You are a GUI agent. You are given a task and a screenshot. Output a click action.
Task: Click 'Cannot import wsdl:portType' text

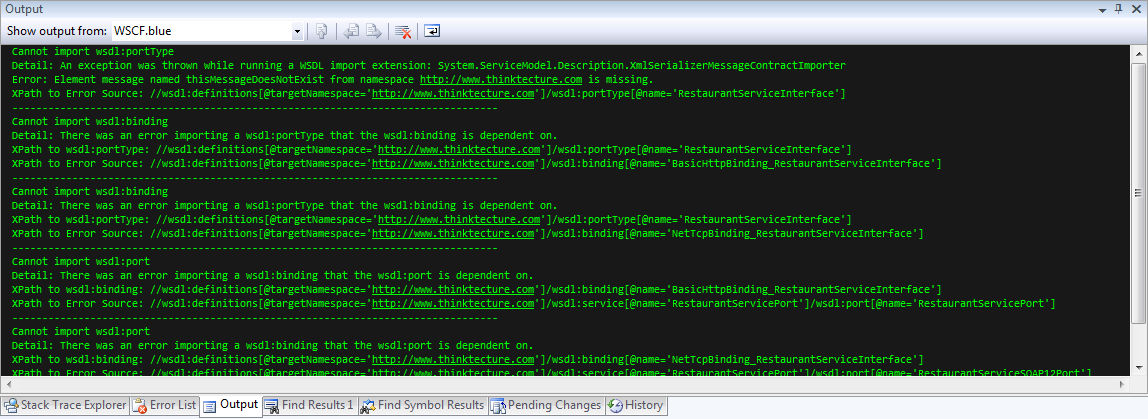click(x=92, y=51)
